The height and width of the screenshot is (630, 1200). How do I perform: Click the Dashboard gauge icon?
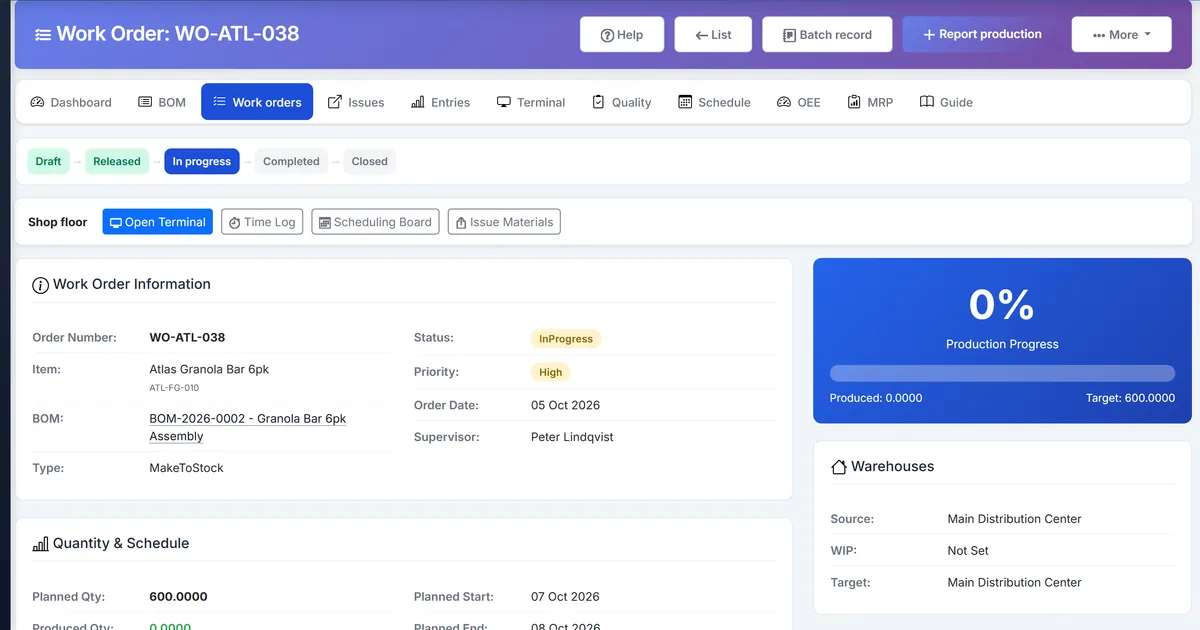38,102
